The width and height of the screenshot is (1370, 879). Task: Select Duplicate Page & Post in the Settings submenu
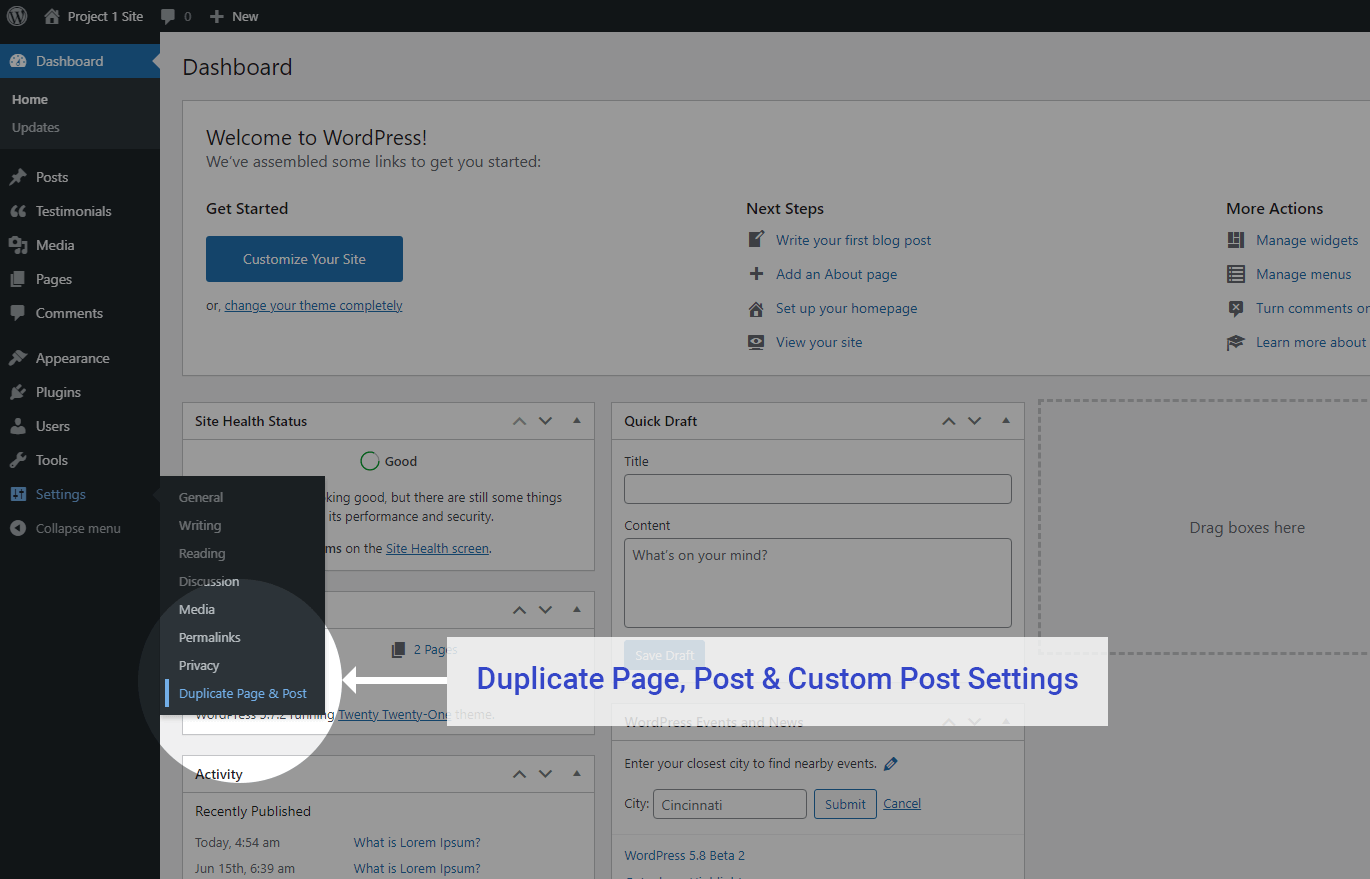(243, 693)
